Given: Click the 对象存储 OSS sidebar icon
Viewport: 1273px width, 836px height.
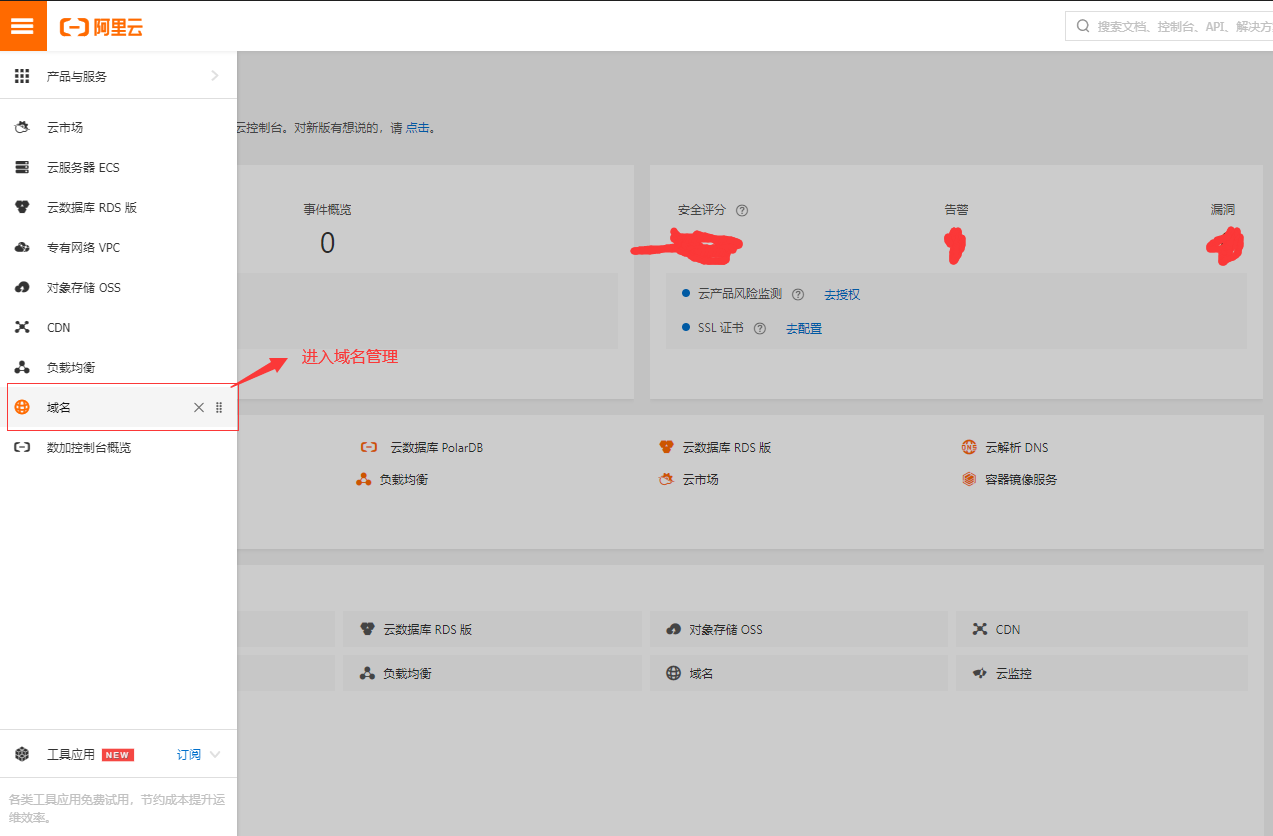Looking at the screenshot, I should tap(22, 288).
